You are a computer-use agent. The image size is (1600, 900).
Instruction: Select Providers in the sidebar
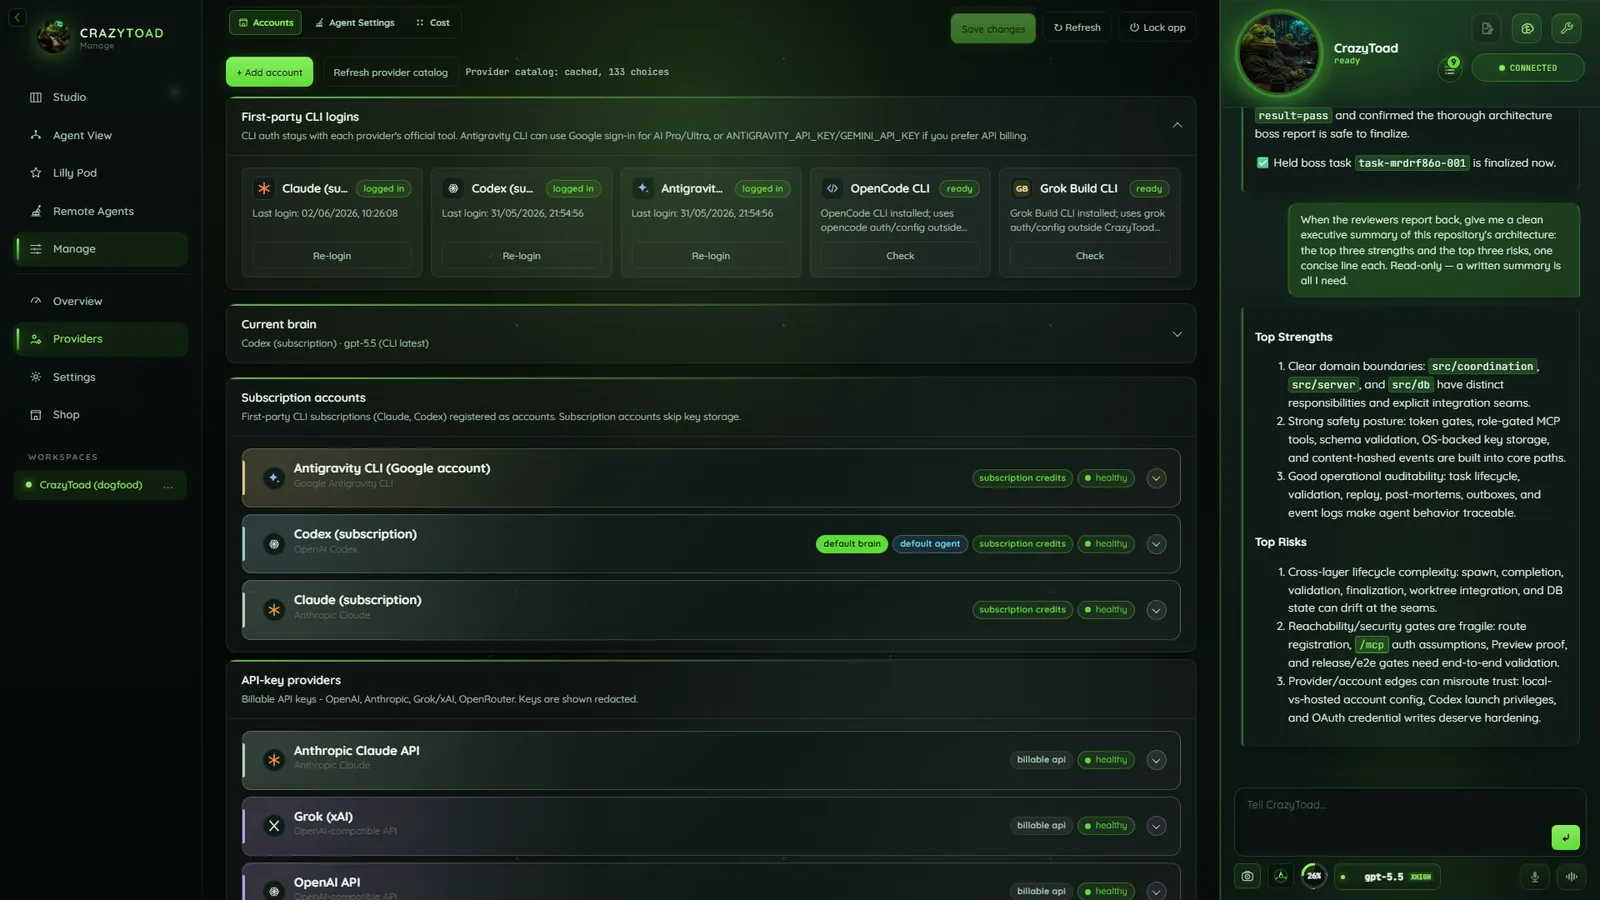100,339
